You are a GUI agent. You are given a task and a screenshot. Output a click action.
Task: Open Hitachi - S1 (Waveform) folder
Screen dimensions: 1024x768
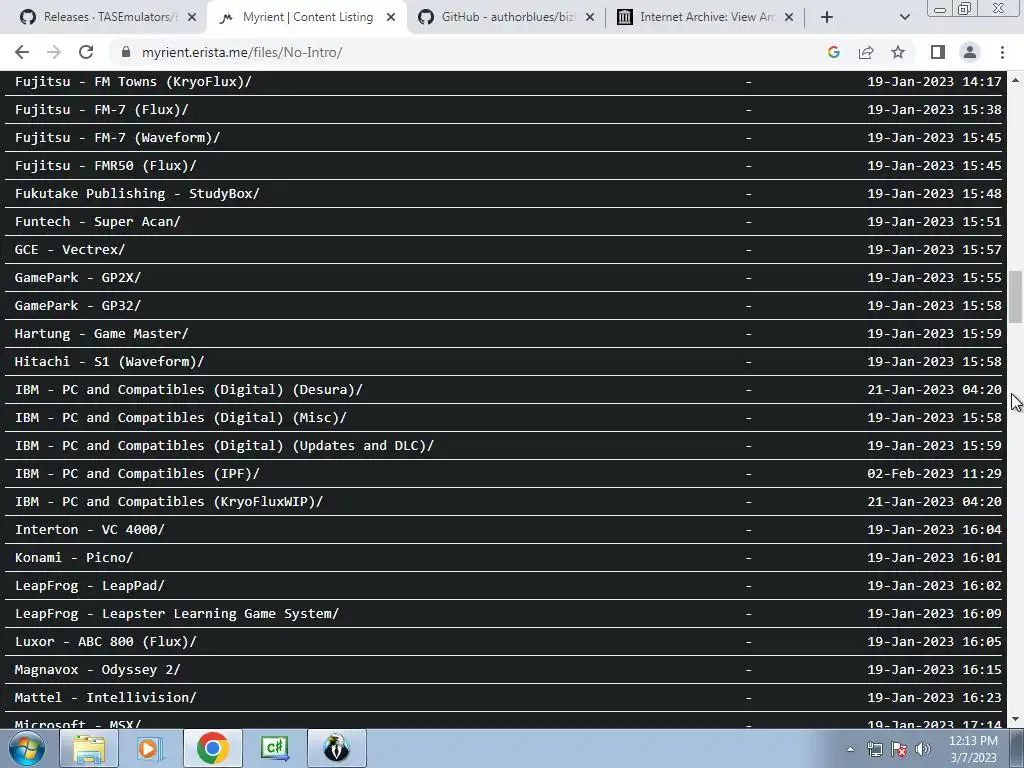coord(109,362)
